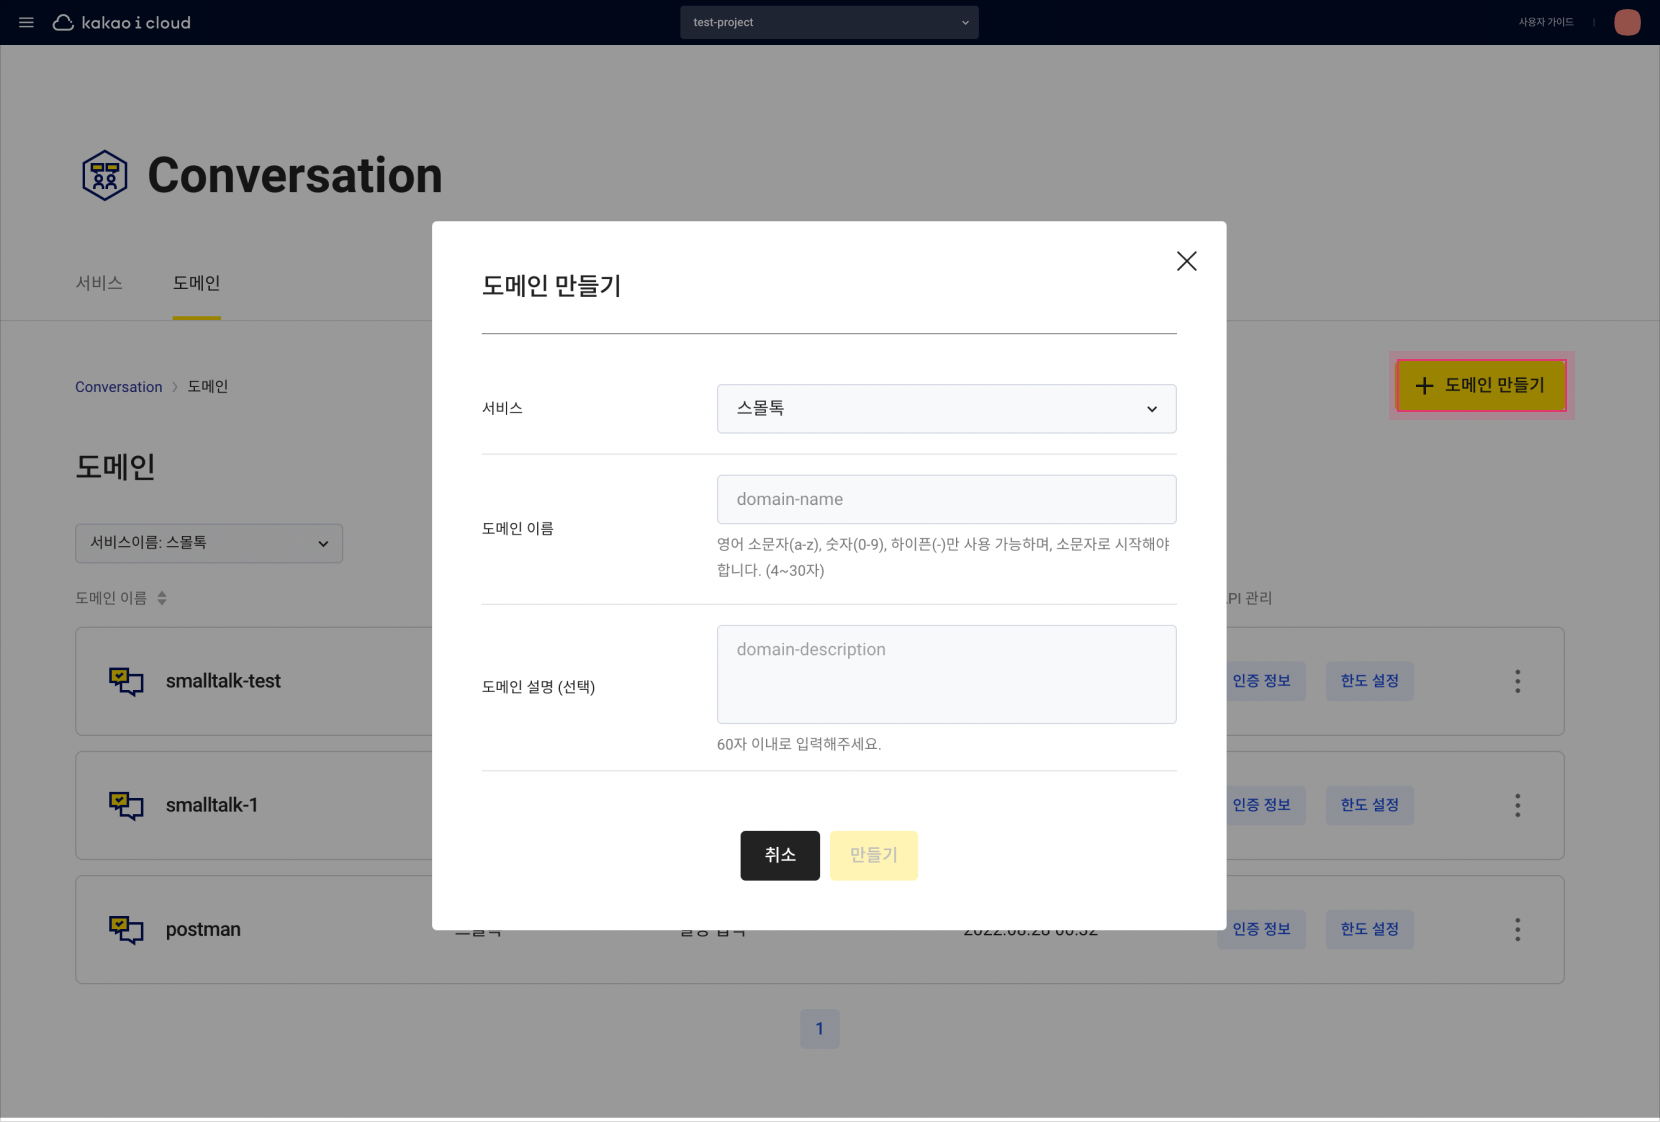Open the hamburger navigation menu
Screen dimensions: 1660x1122
27,22
